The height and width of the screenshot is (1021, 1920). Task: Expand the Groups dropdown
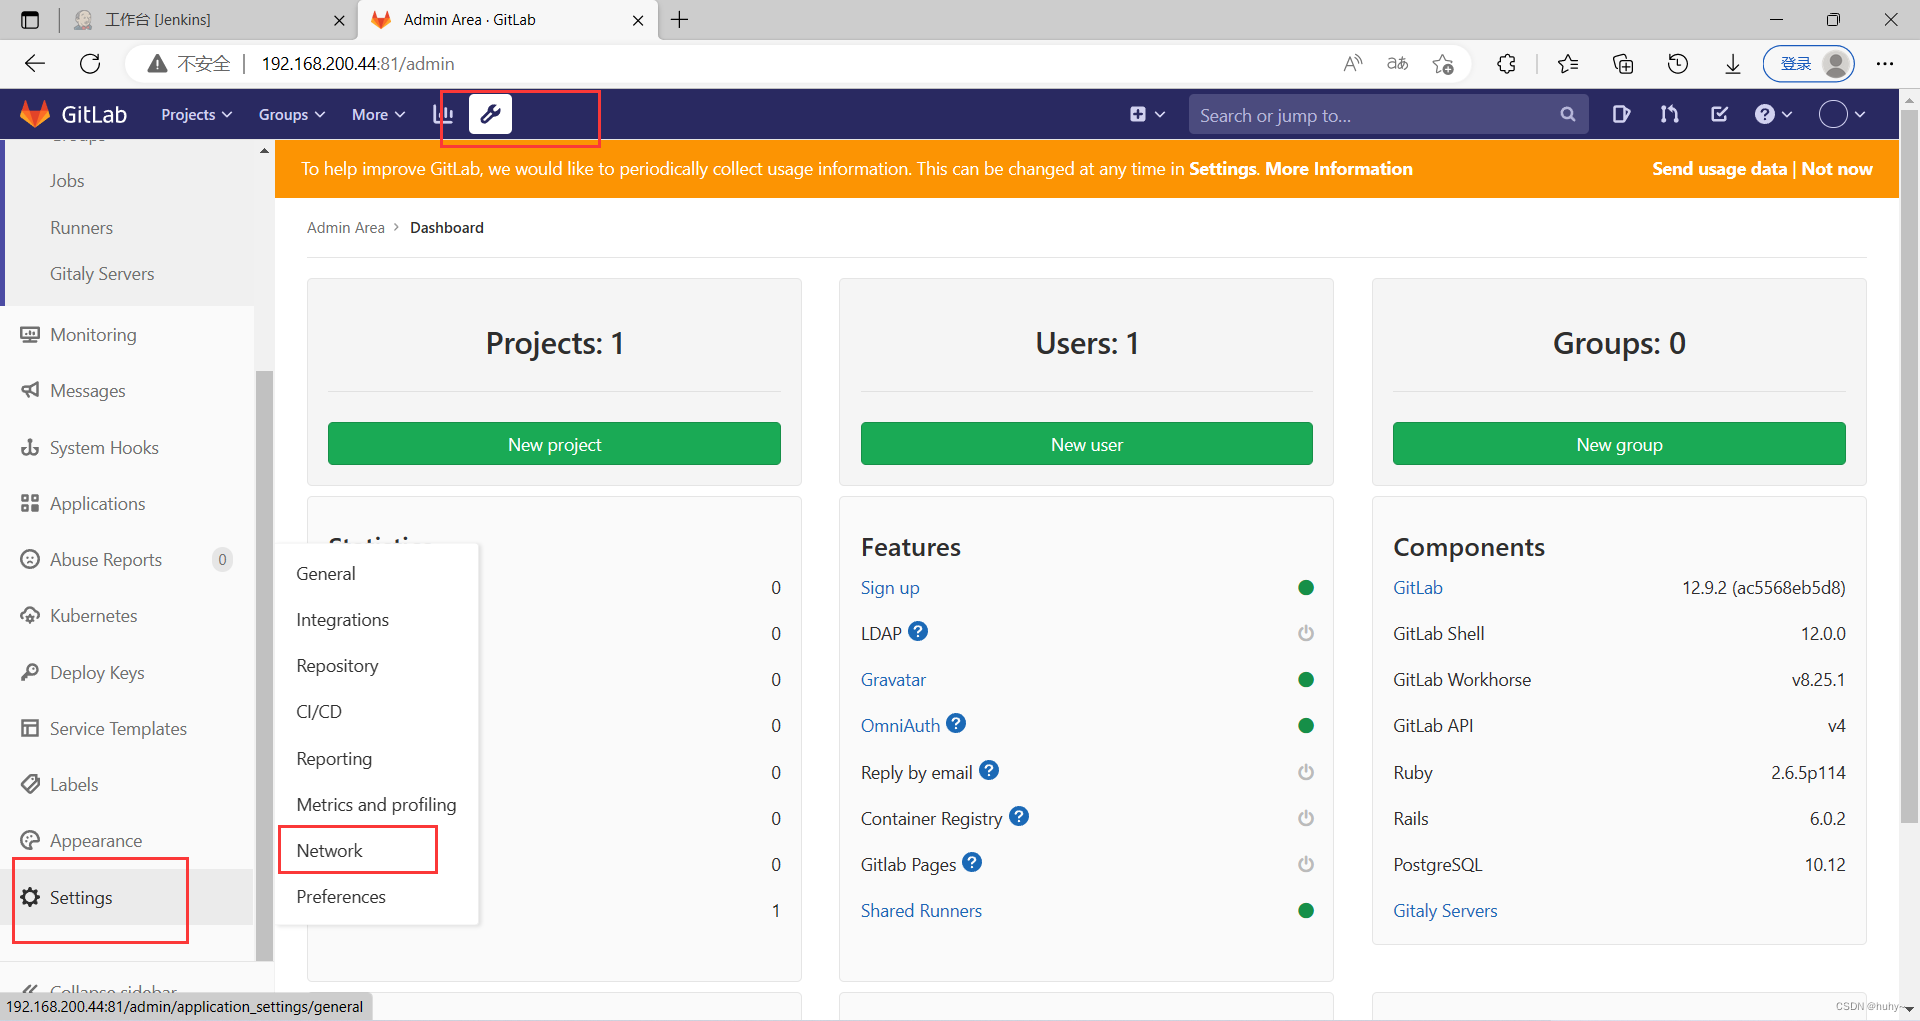click(292, 114)
